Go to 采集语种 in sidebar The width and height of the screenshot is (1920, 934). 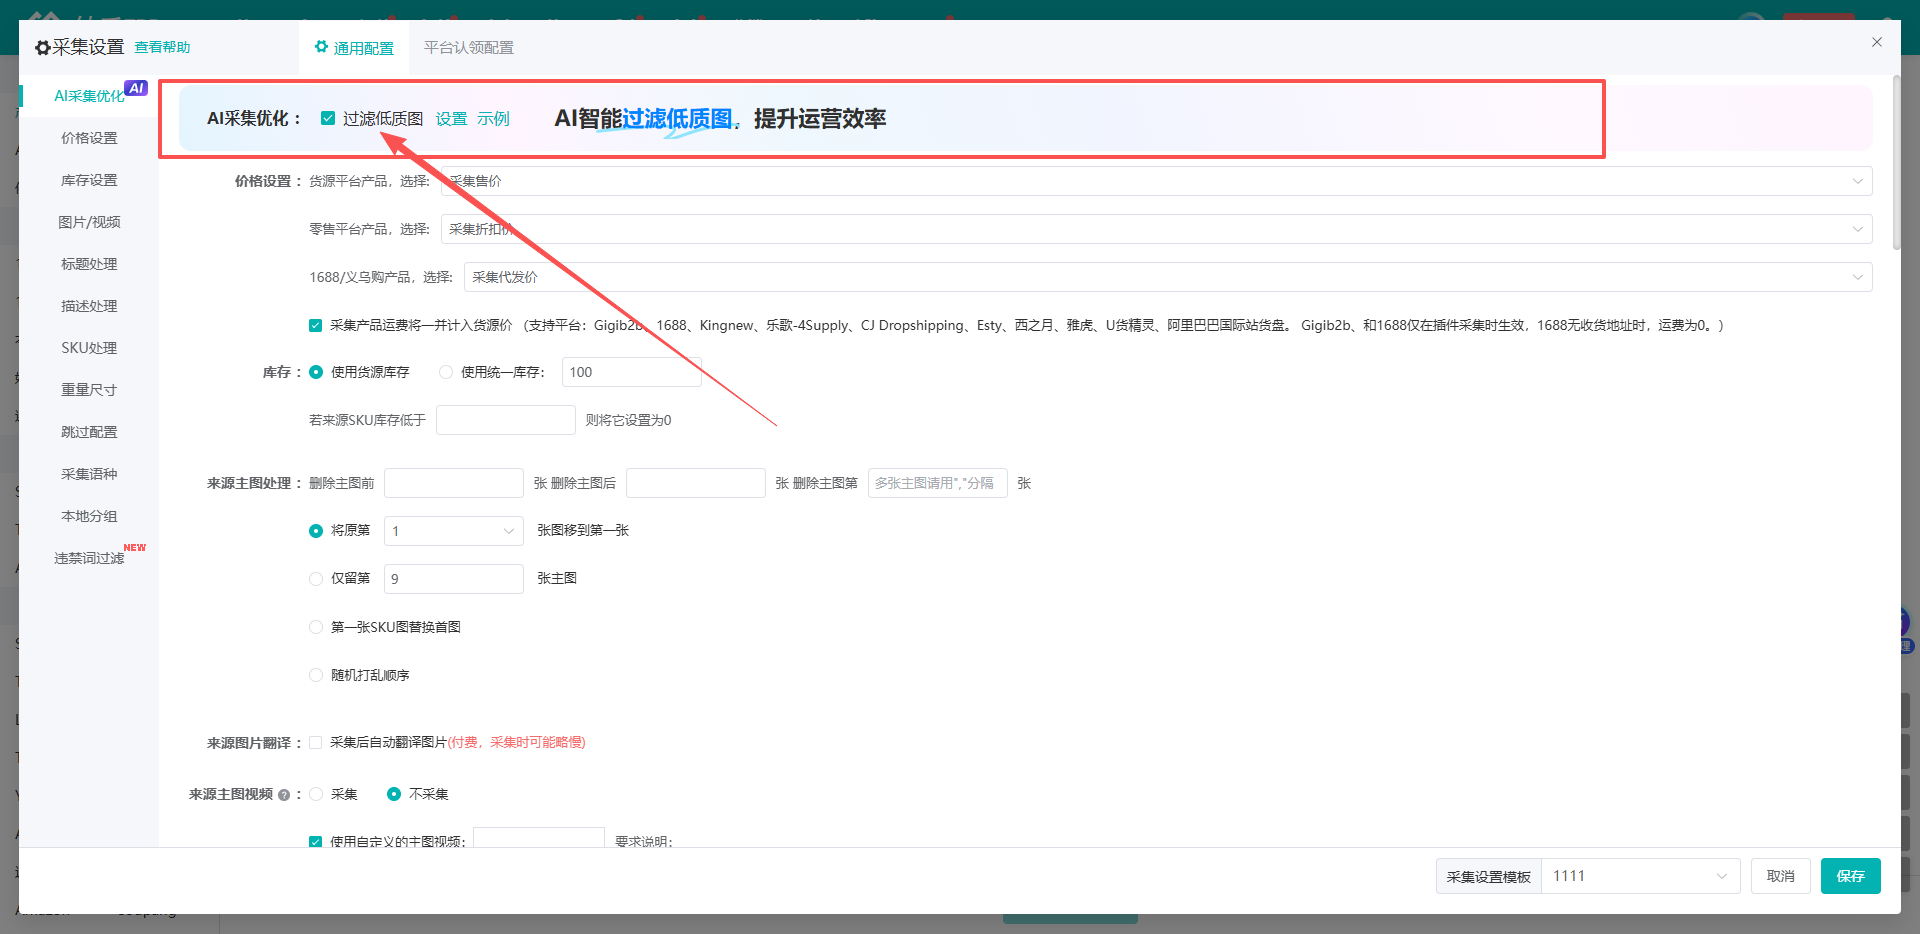[x=89, y=474]
